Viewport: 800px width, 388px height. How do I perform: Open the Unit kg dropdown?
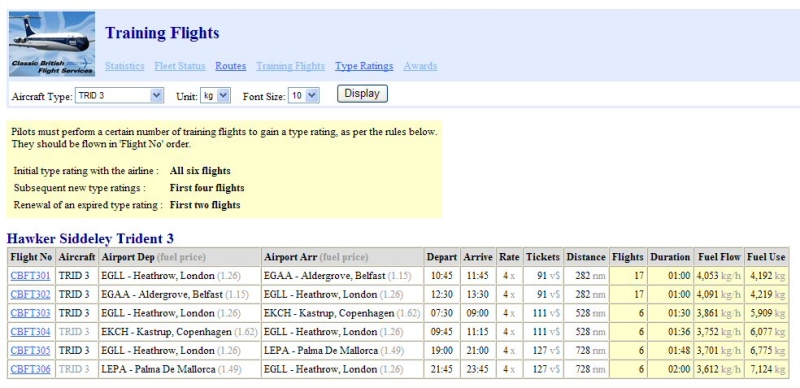[215, 95]
